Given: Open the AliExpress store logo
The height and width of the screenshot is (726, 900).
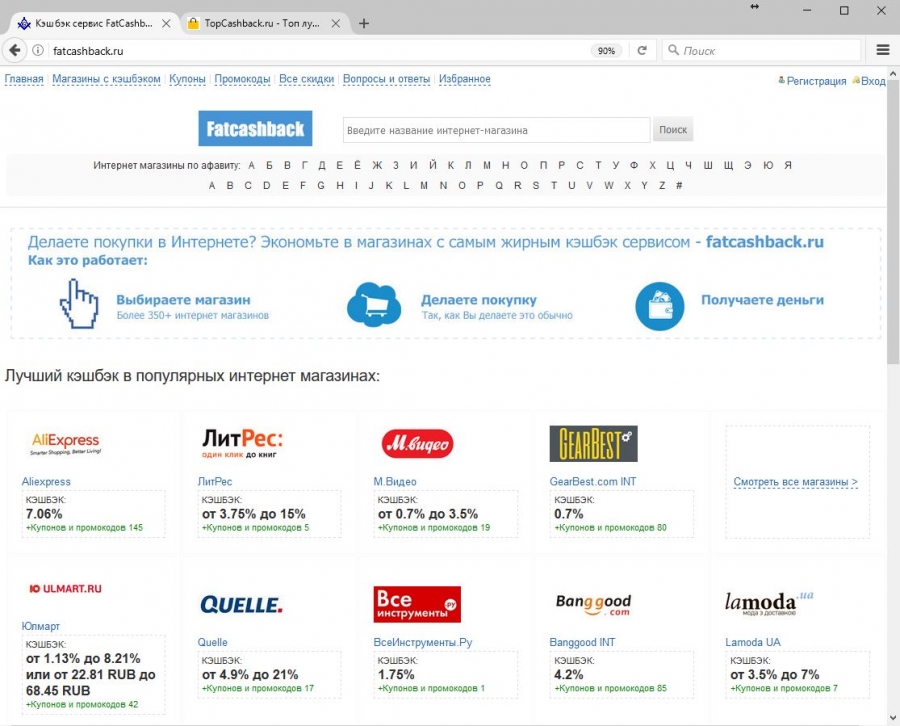Looking at the screenshot, I should 65,444.
